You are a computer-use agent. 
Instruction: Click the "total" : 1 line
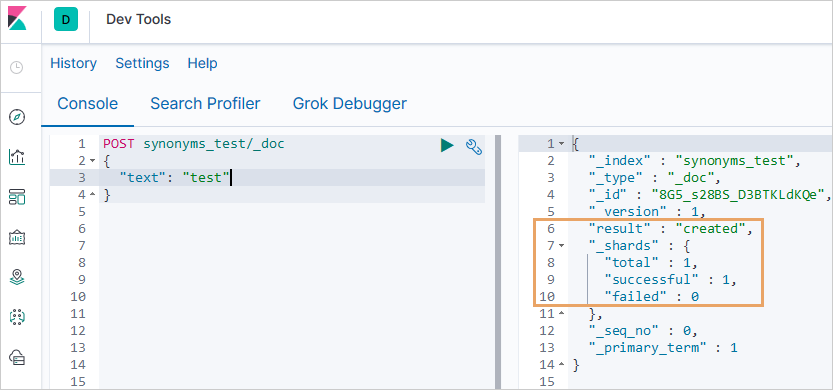(x=650, y=262)
